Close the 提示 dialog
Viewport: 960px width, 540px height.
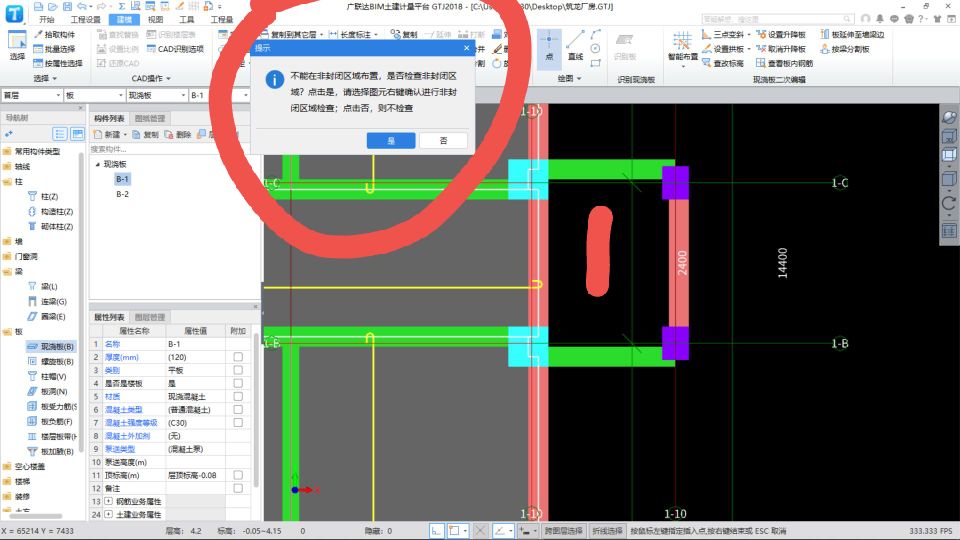point(467,48)
